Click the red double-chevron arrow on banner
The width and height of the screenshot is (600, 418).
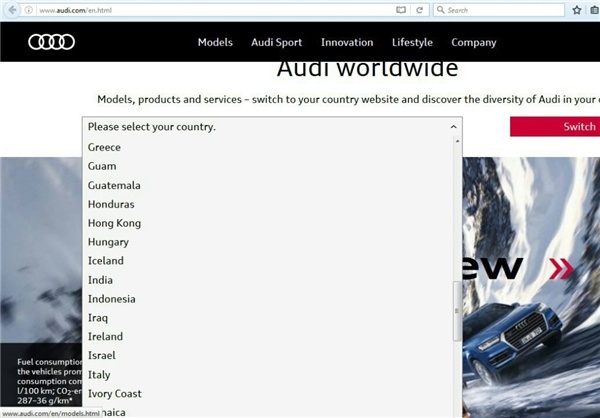click(561, 268)
